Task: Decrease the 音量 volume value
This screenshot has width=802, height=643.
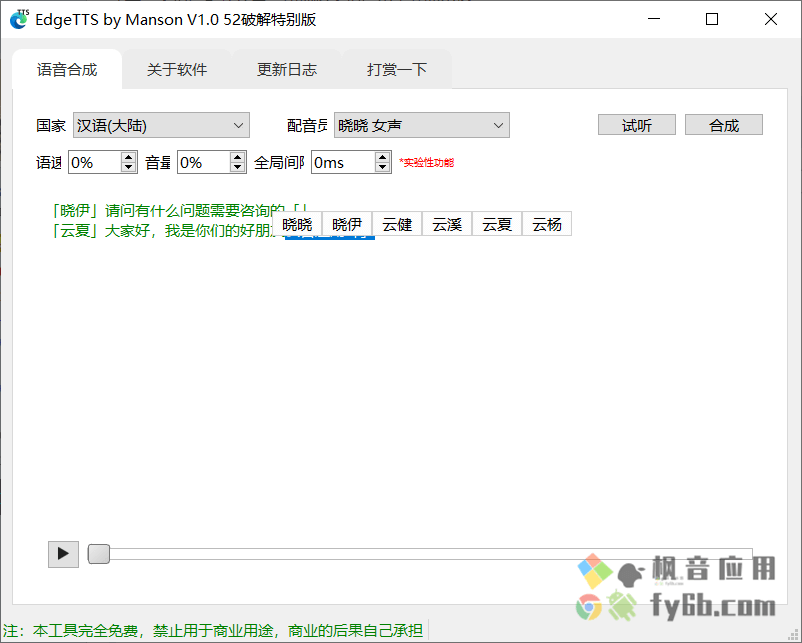Action: [237, 168]
